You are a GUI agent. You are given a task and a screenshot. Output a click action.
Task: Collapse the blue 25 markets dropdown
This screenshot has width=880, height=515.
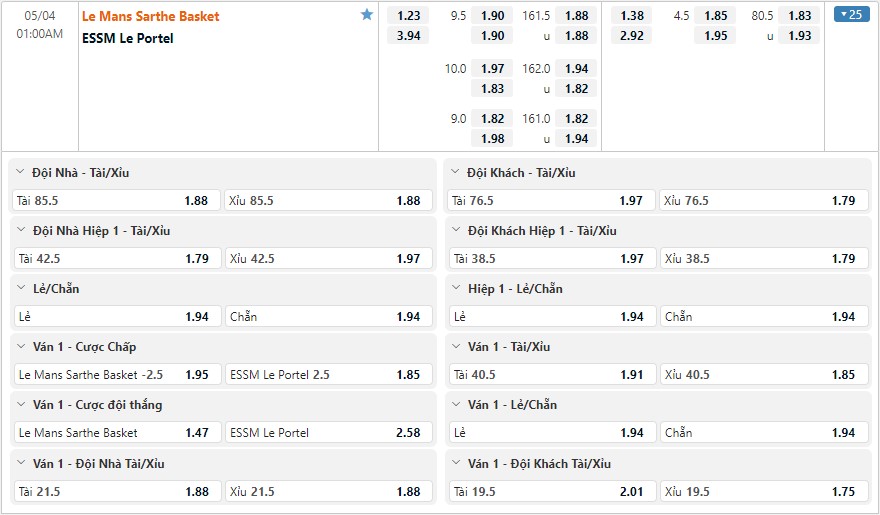coord(851,15)
